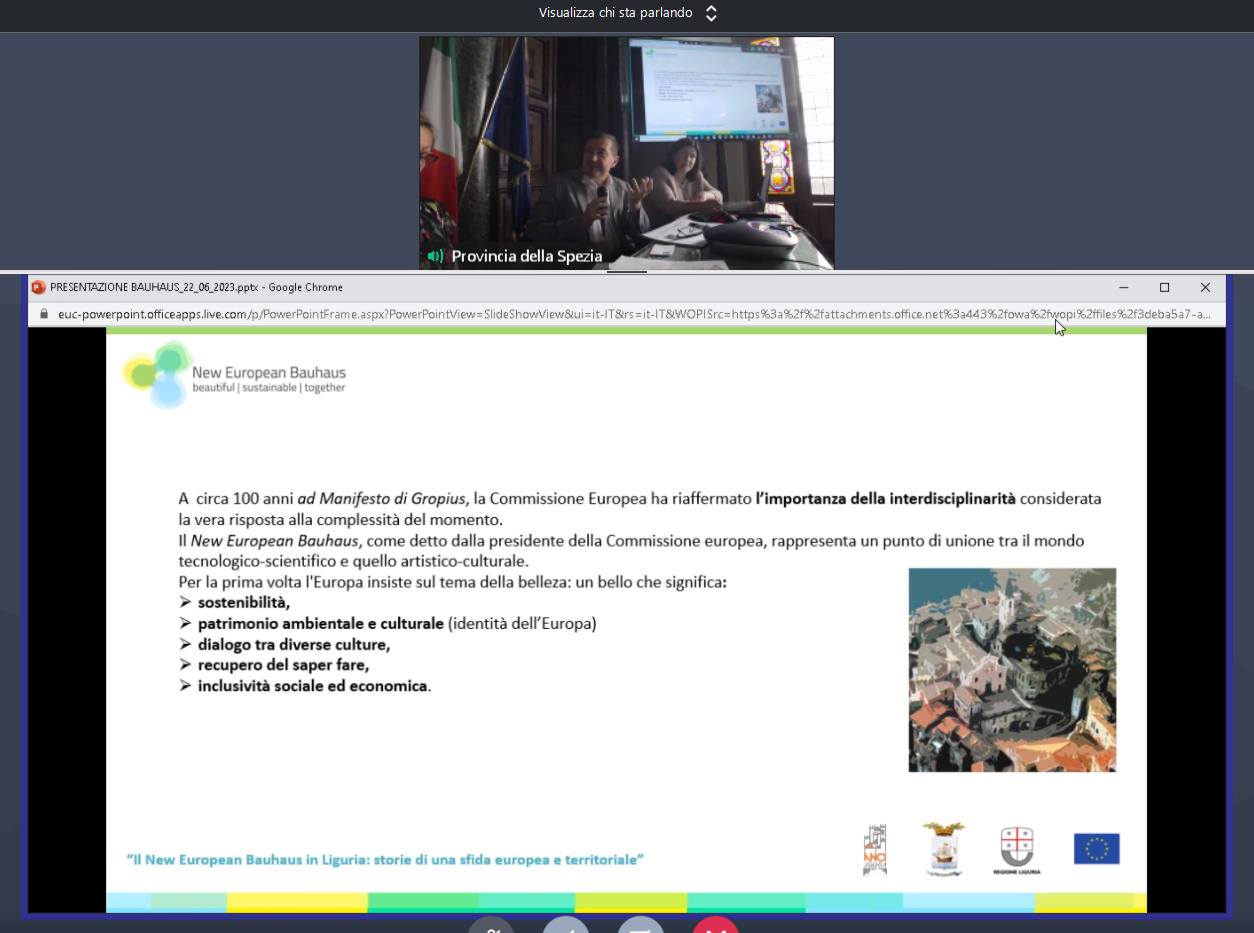1254x933 pixels.
Task: Click the footer "Il New European Bauhaus in Liguria" caption
Action: point(385,859)
